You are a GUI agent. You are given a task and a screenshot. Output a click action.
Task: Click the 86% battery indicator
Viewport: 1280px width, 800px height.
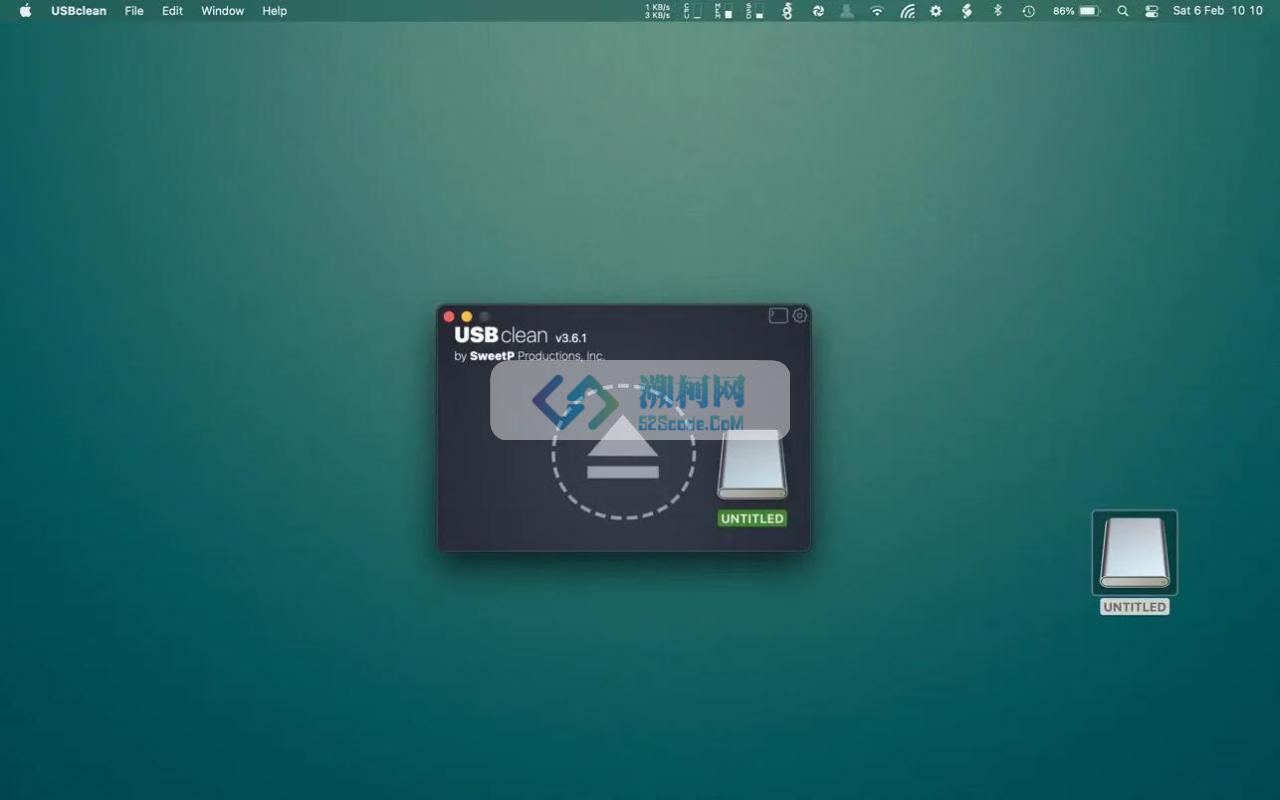pos(1076,11)
